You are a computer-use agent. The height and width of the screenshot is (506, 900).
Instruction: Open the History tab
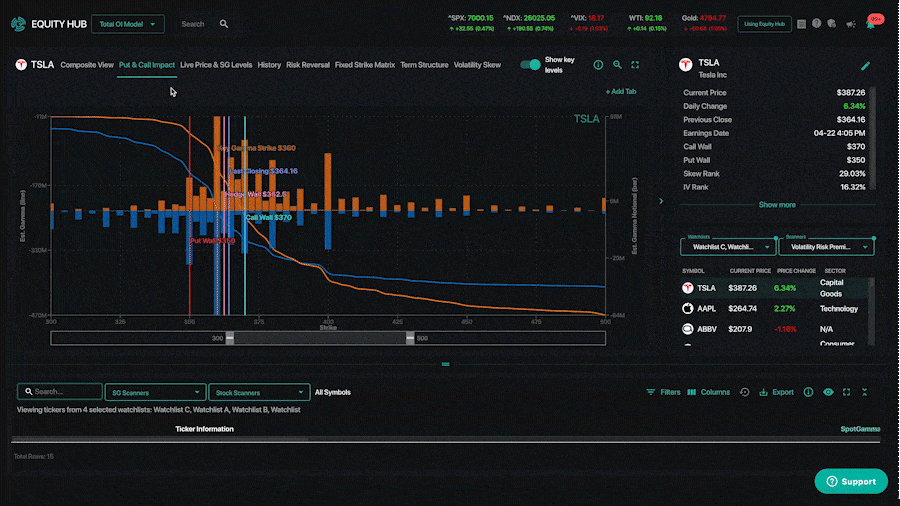(x=269, y=65)
